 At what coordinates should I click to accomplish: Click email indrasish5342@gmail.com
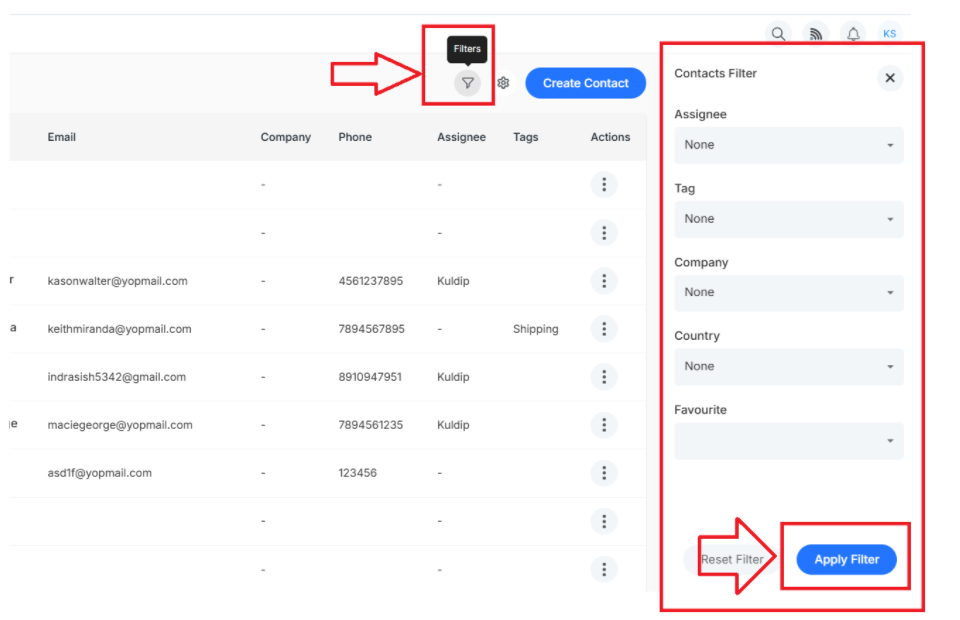click(117, 377)
